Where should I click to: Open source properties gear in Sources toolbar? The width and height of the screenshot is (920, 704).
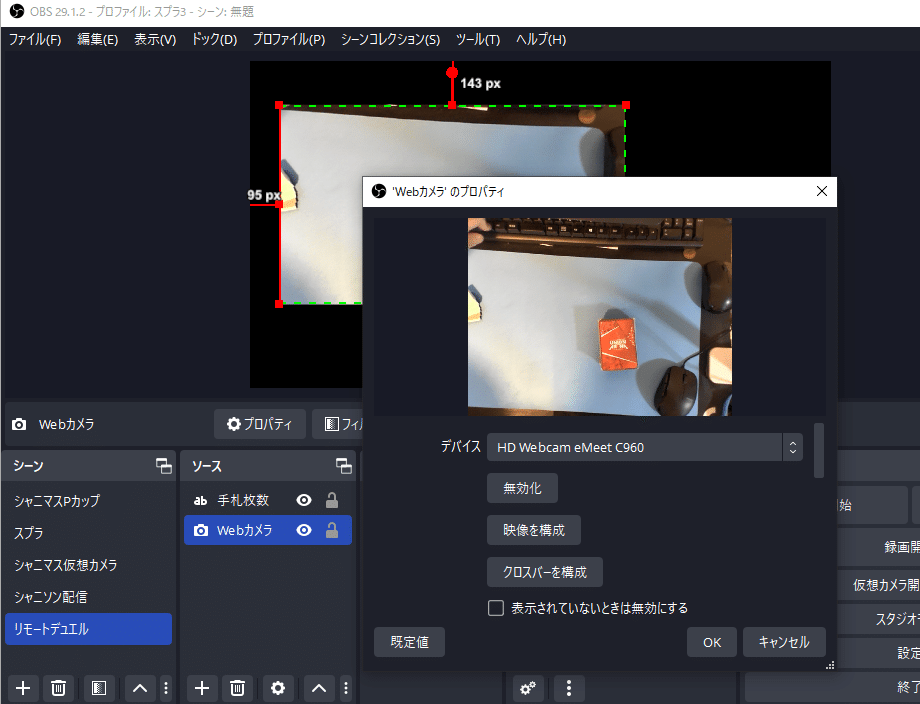(x=278, y=688)
